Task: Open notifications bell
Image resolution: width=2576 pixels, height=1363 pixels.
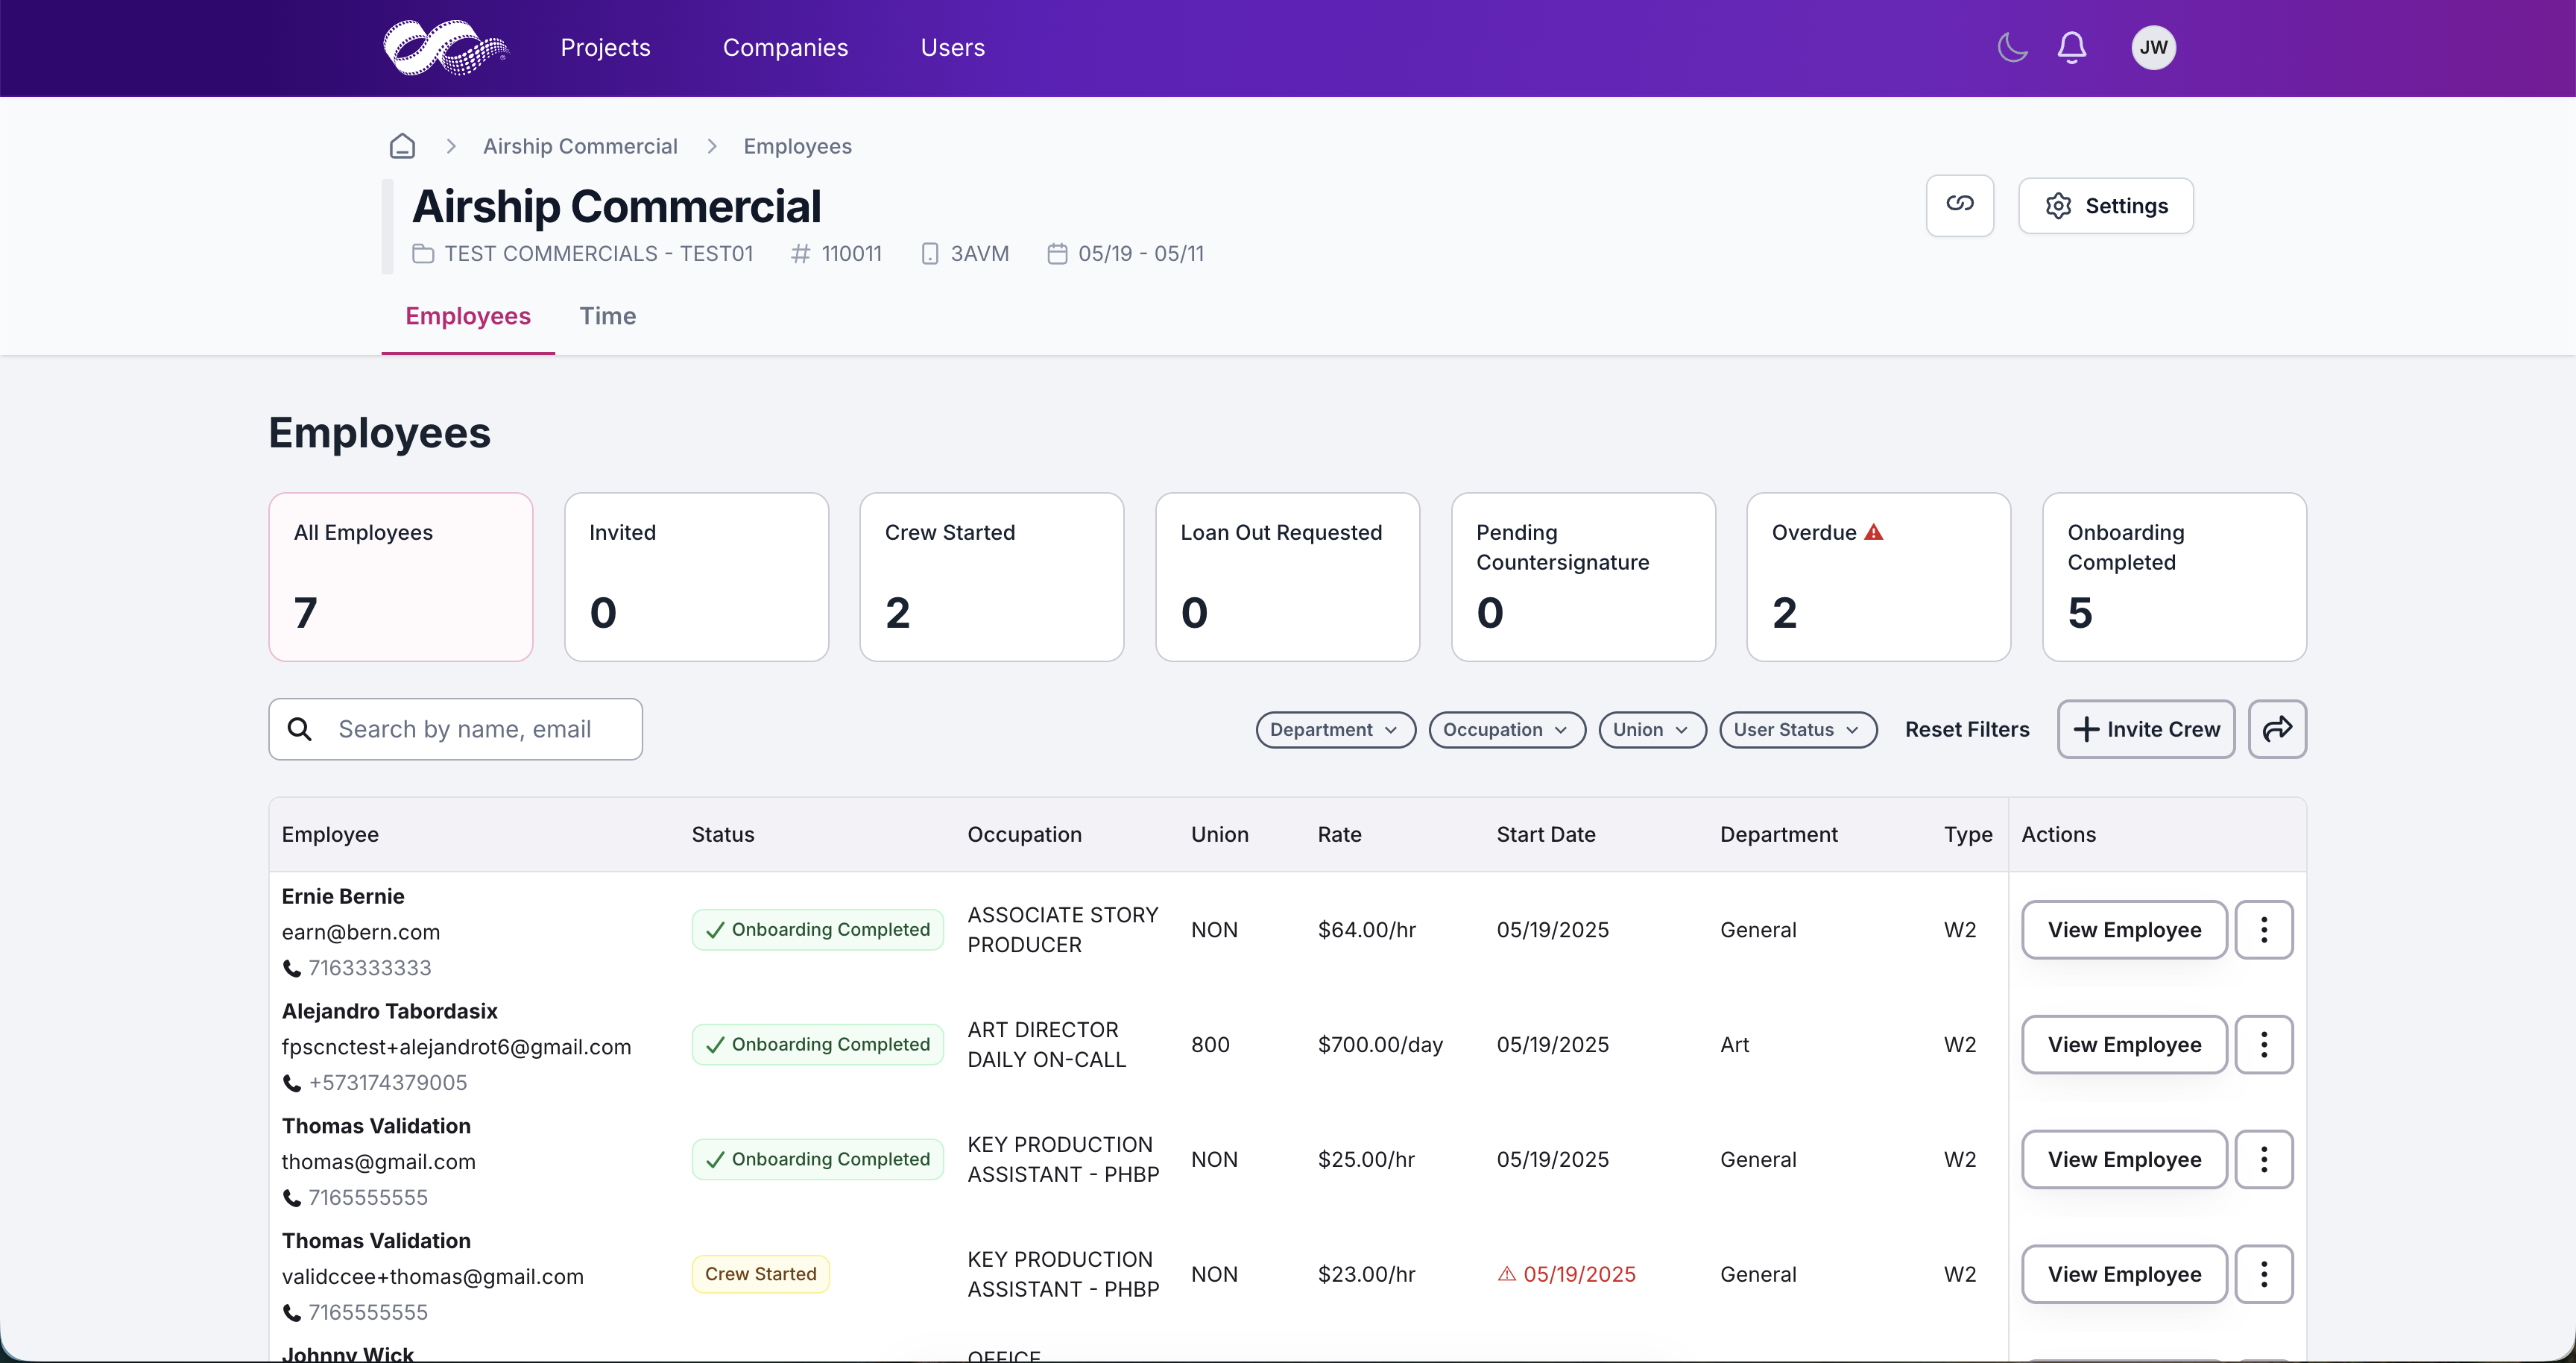Action: (x=2072, y=47)
